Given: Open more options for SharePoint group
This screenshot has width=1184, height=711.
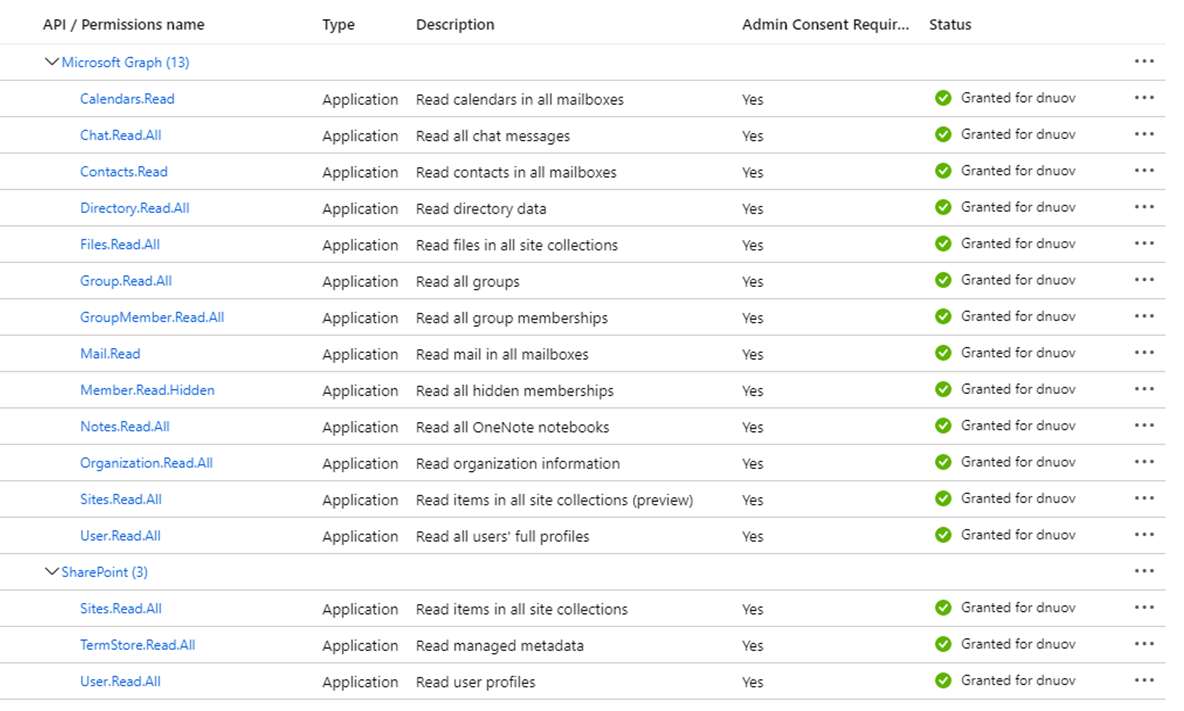Looking at the screenshot, I should point(1144,571).
